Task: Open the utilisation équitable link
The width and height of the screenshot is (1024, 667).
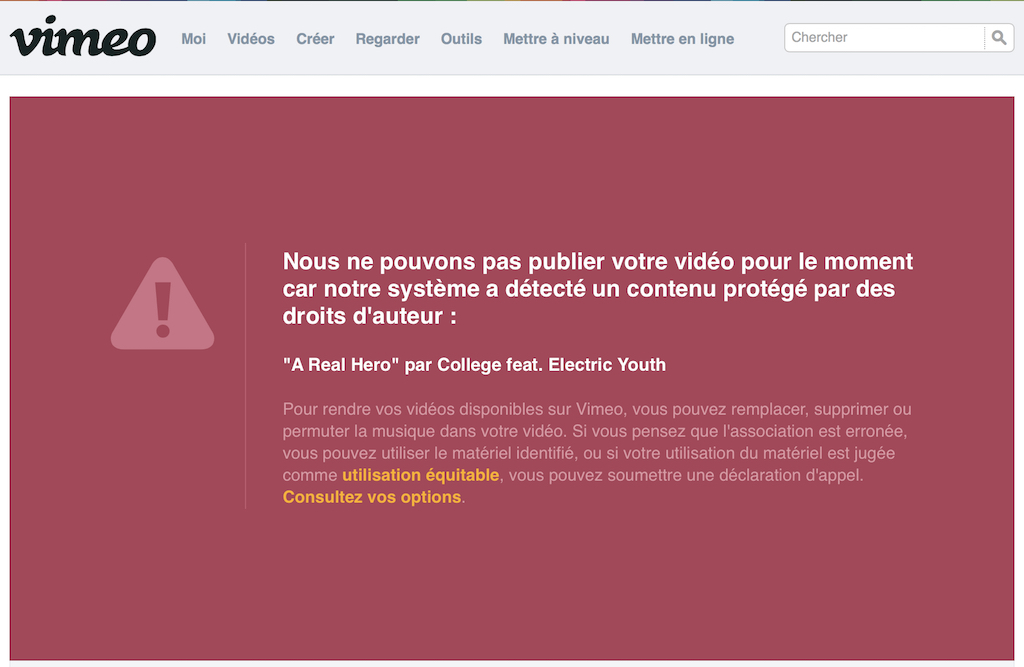Action: coord(420,475)
